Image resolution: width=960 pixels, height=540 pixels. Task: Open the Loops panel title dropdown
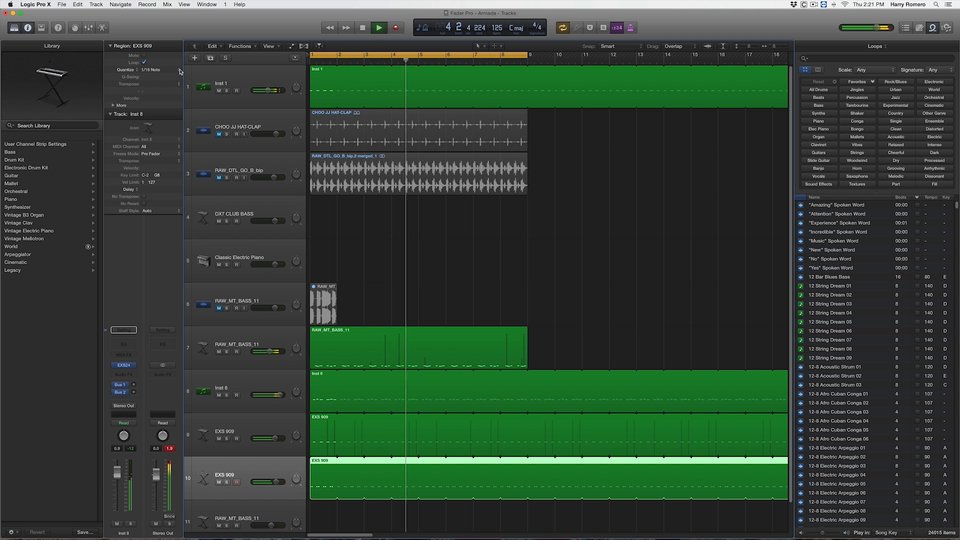[877, 46]
